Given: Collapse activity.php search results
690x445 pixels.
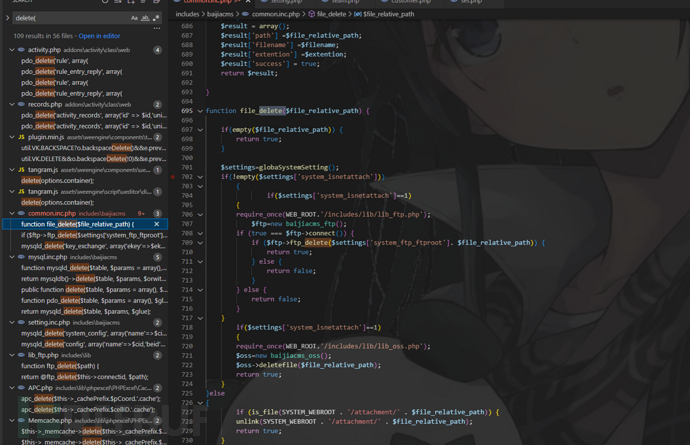Looking at the screenshot, I should [x=12, y=50].
